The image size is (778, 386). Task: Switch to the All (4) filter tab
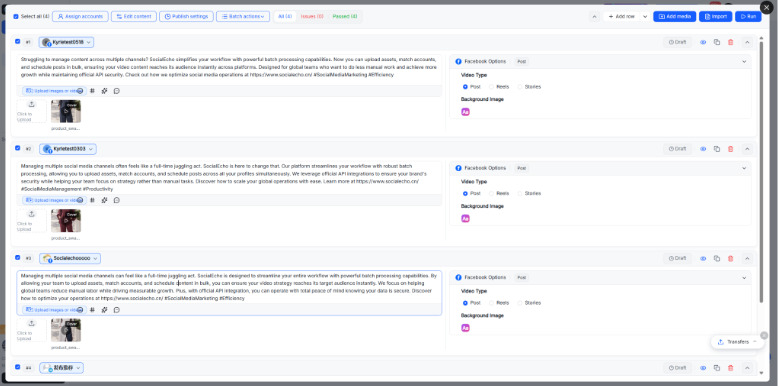coord(285,16)
